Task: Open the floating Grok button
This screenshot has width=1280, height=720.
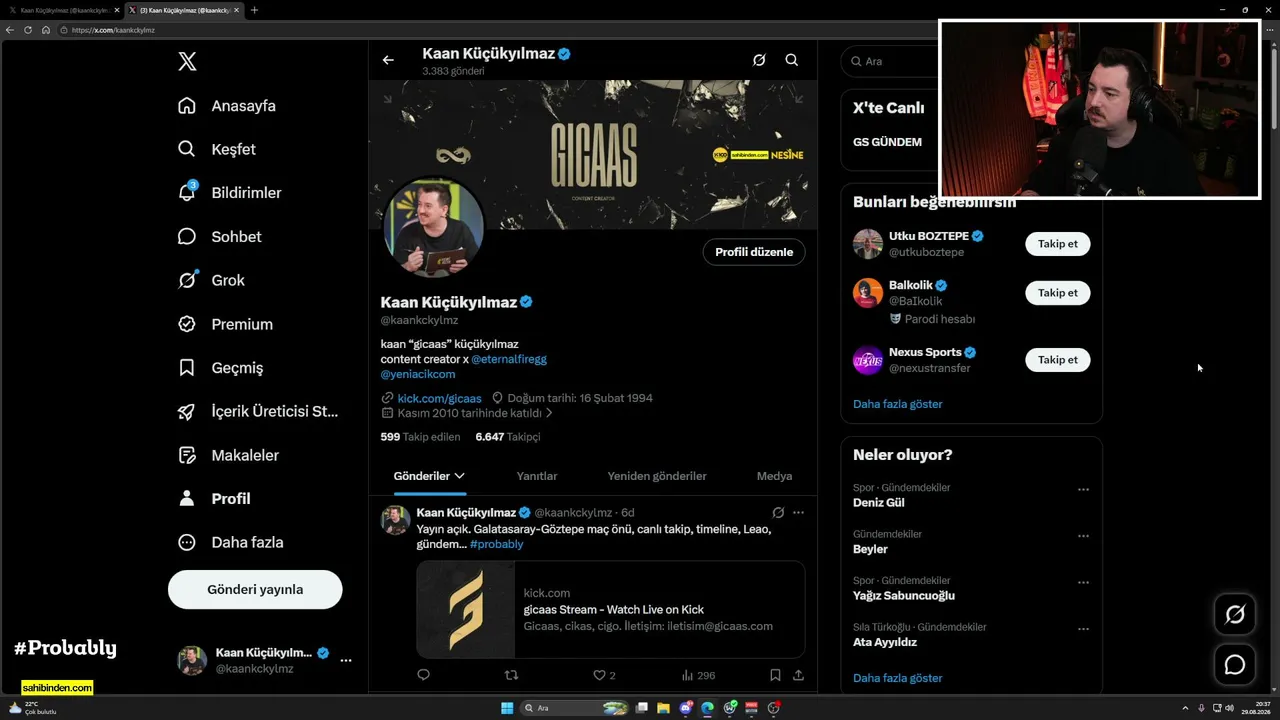Action: [1235, 615]
